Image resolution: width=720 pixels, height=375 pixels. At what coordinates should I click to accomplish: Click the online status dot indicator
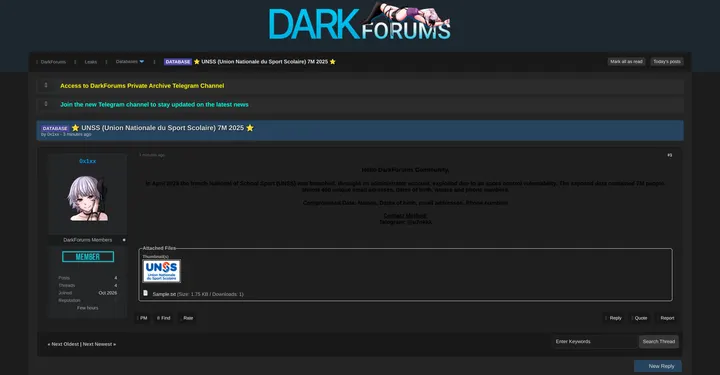pos(124,240)
